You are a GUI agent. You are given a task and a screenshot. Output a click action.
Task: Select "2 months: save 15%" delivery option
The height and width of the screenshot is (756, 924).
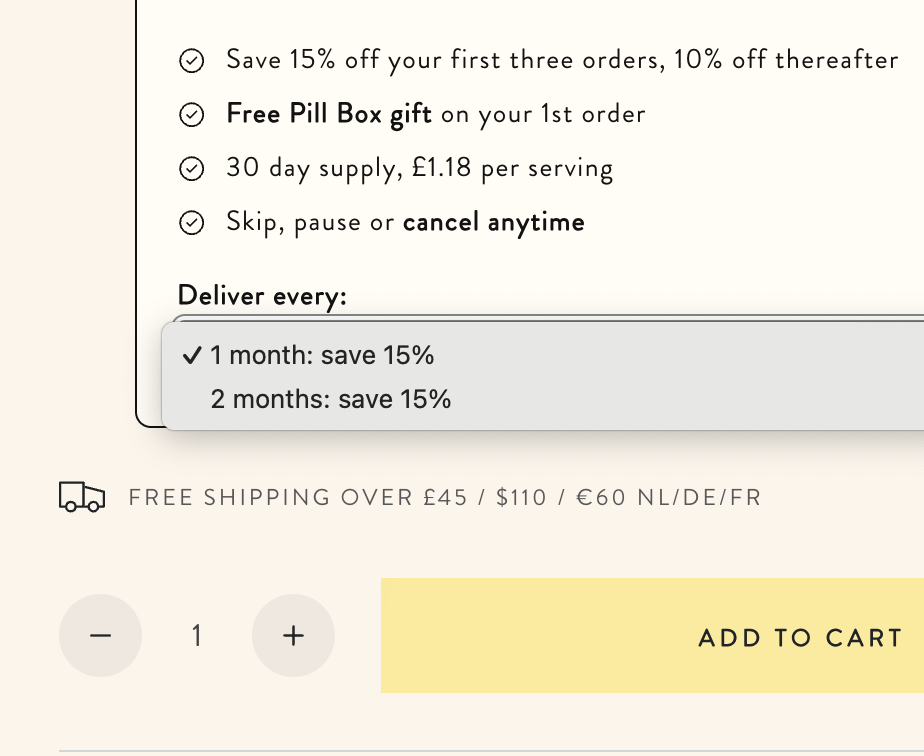(x=331, y=400)
